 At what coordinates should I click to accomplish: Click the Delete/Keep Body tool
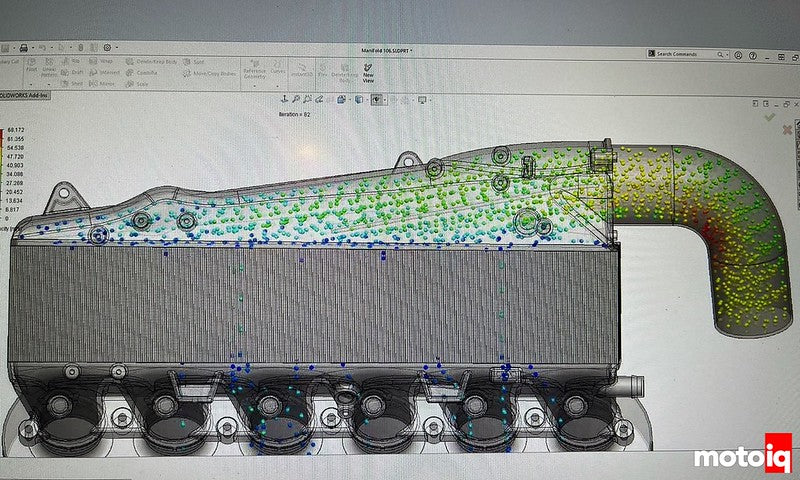click(x=152, y=61)
